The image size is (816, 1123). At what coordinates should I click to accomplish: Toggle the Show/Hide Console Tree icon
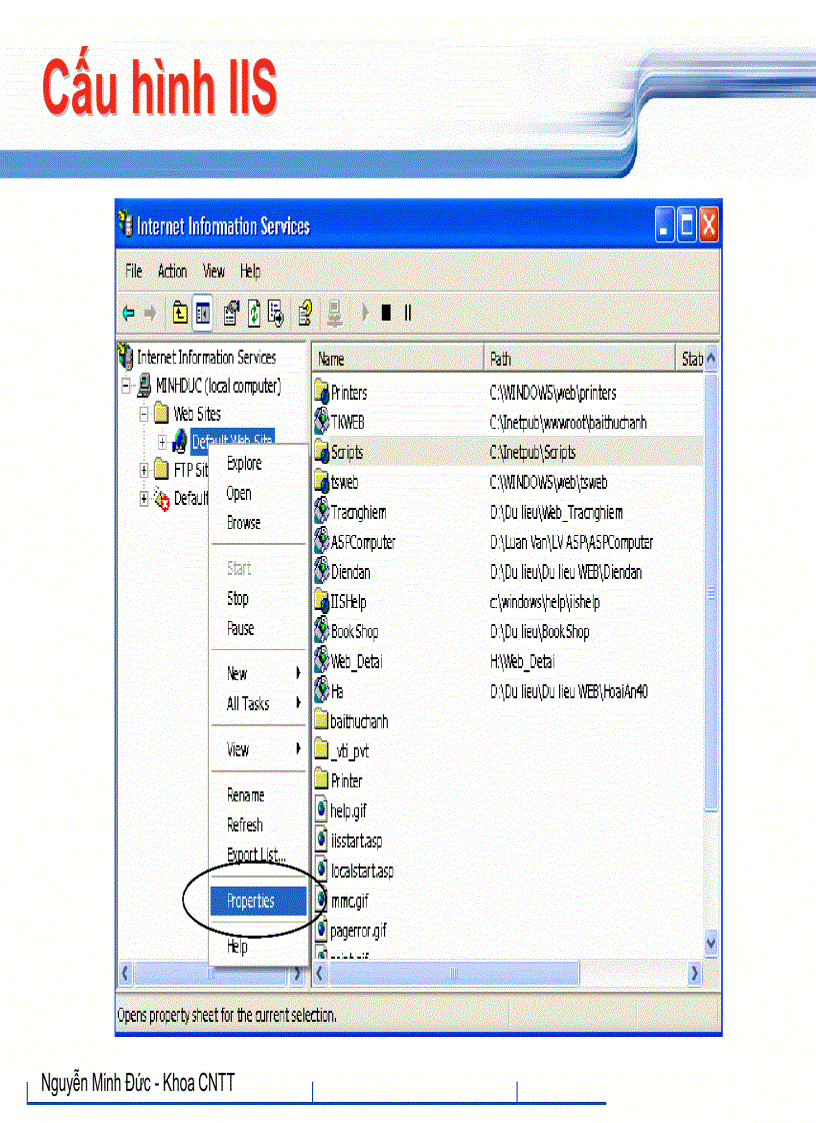[202, 312]
